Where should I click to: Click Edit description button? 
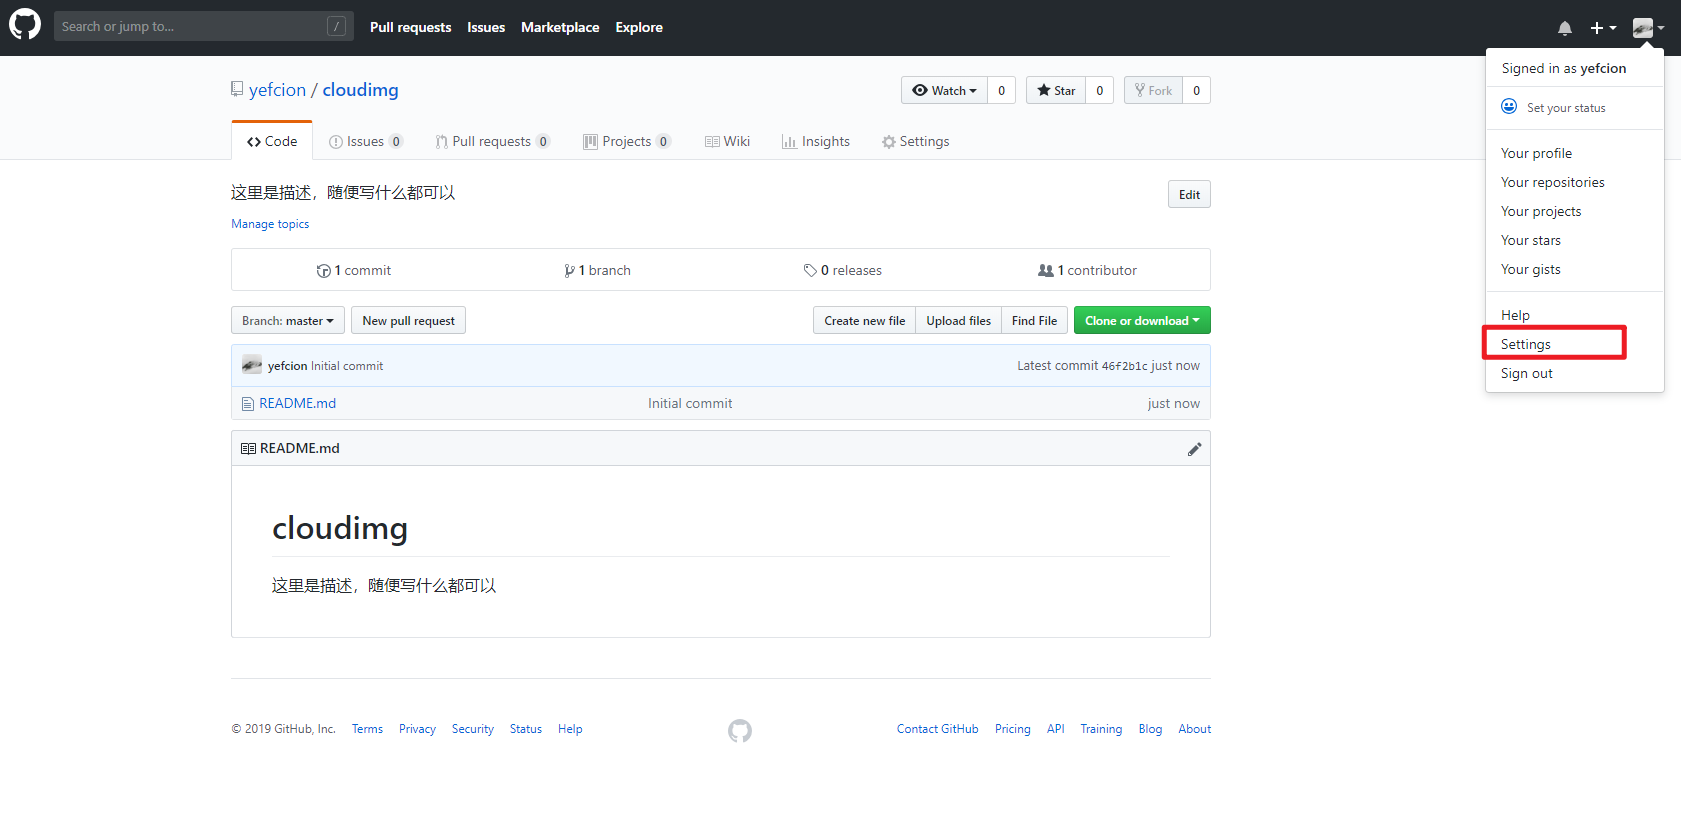click(1189, 194)
